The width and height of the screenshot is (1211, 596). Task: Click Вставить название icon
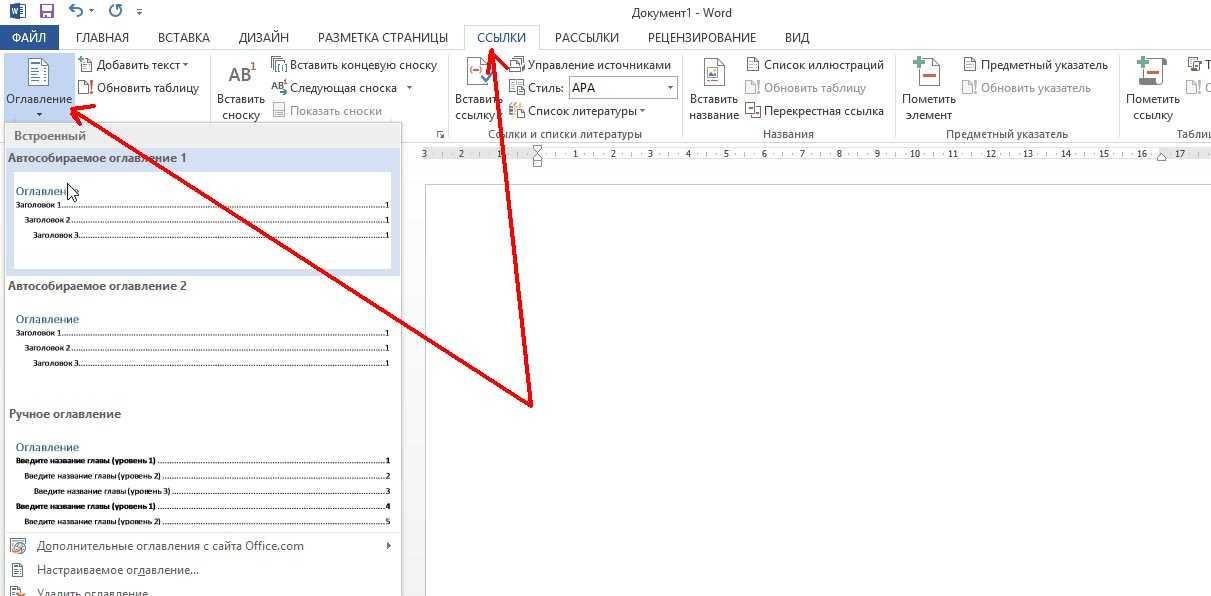coord(714,73)
